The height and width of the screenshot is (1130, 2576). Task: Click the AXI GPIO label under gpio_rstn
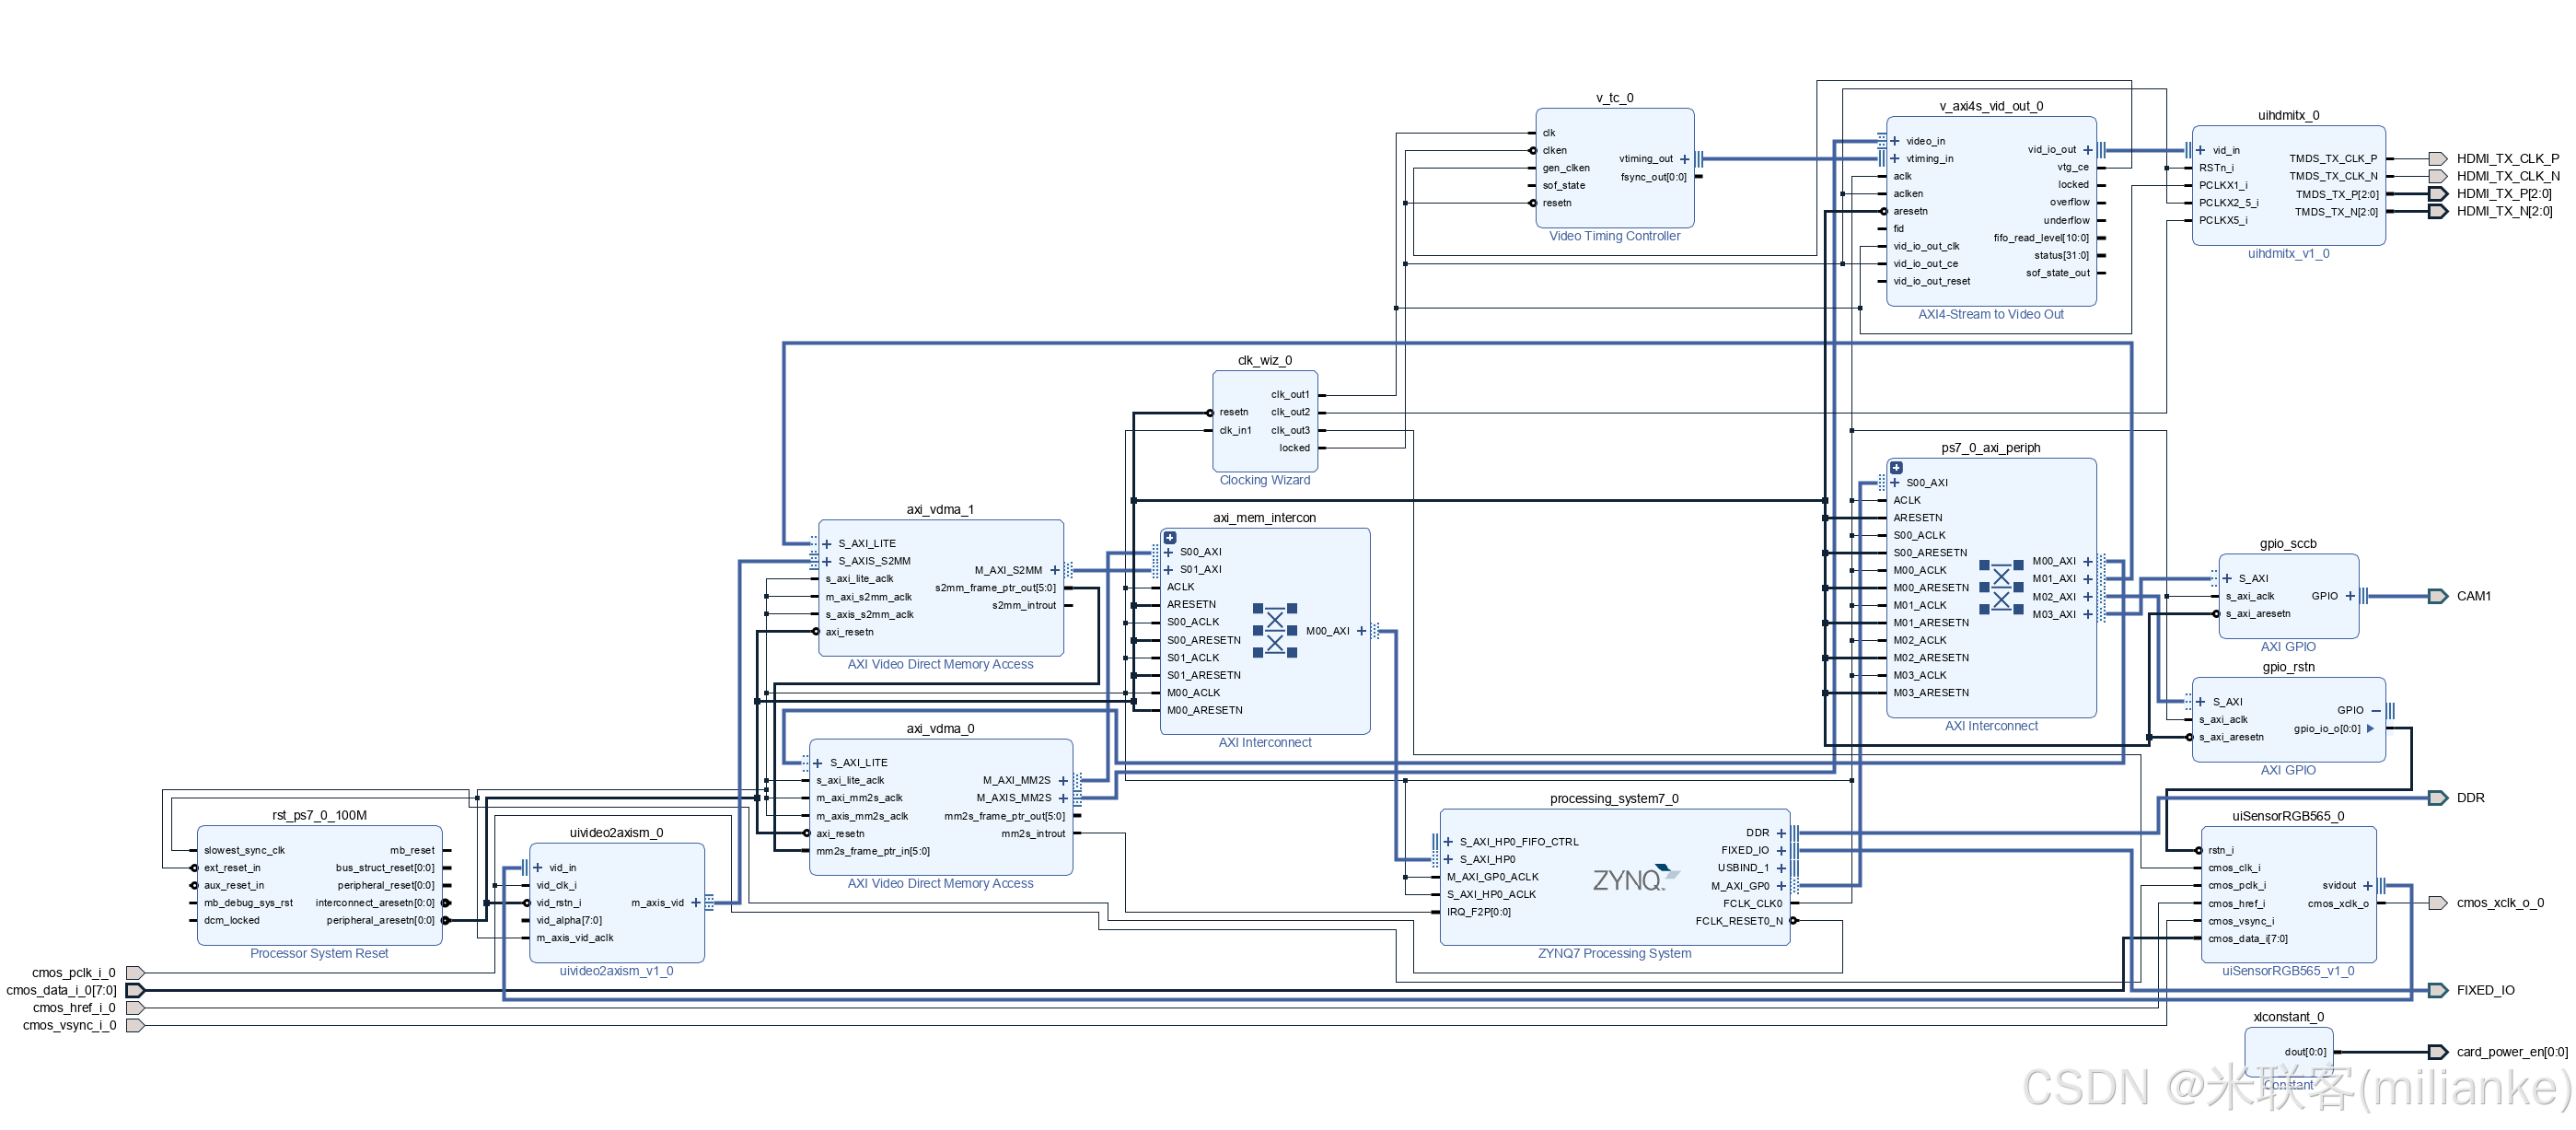coord(2287,769)
